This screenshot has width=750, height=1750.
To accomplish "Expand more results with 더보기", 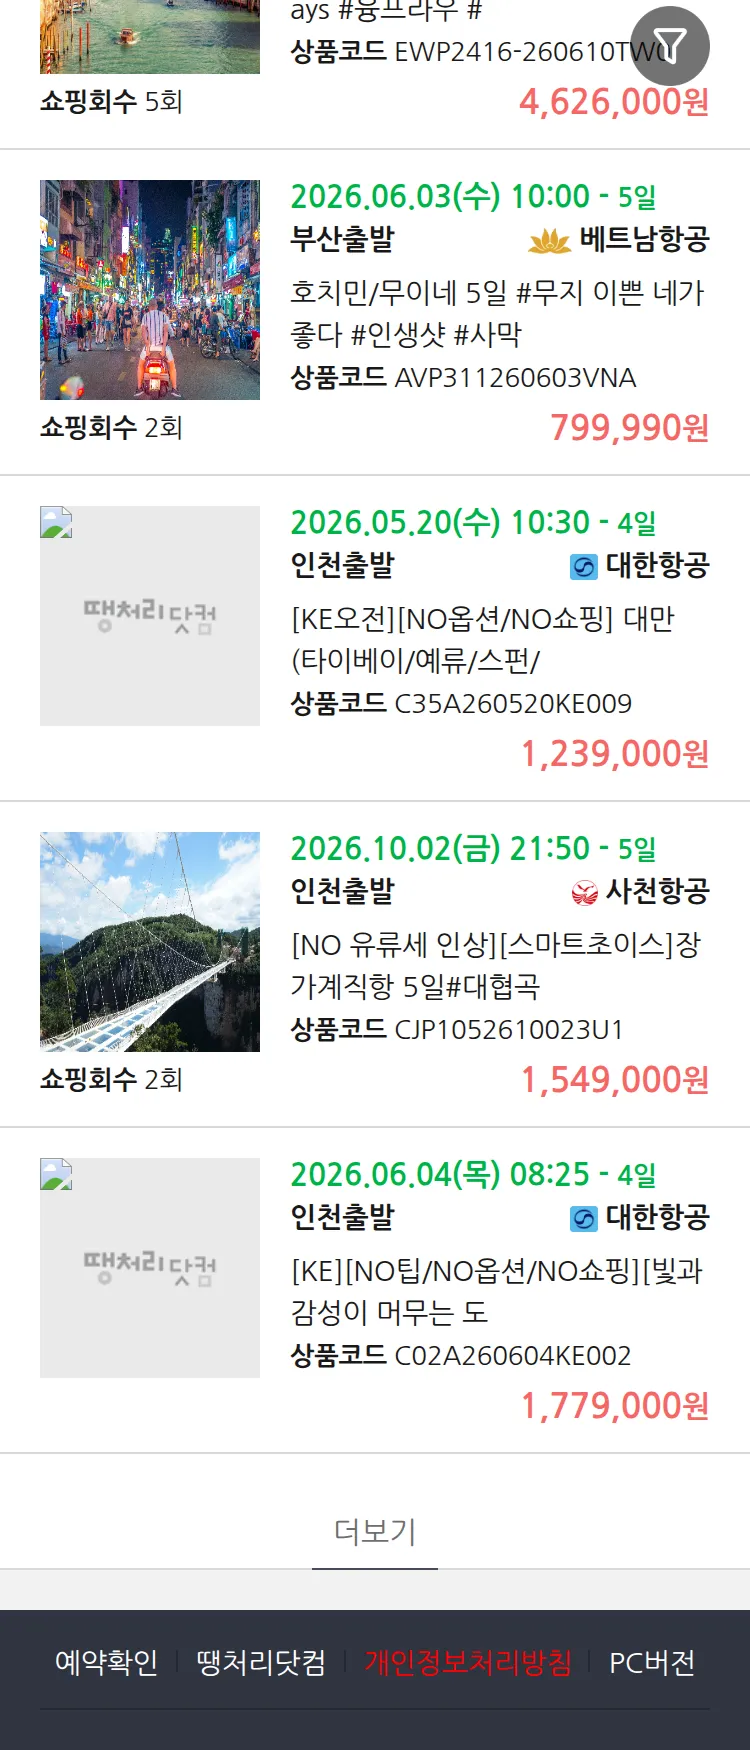I will pyautogui.click(x=375, y=1531).
